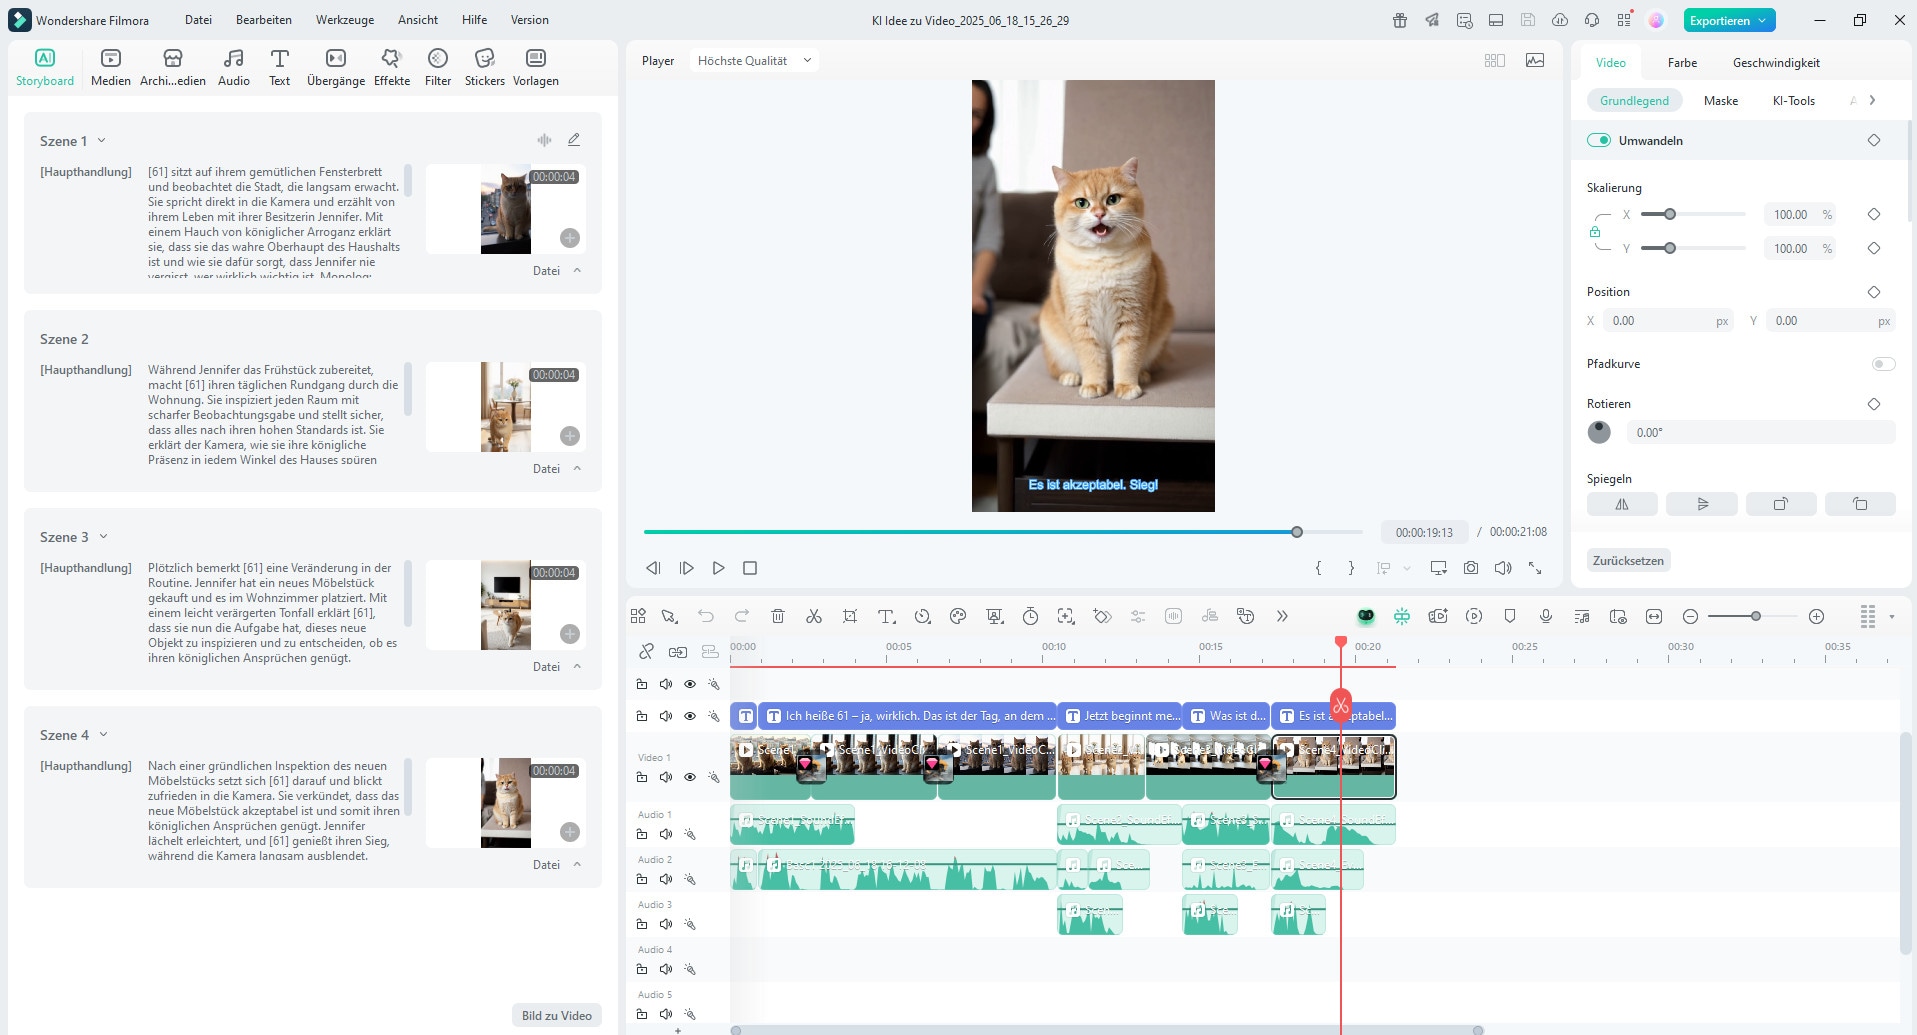This screenshot has height=1035, width=1917.
Task: Open the Höchste Qualität dropdown
Action: coord(755,61)
